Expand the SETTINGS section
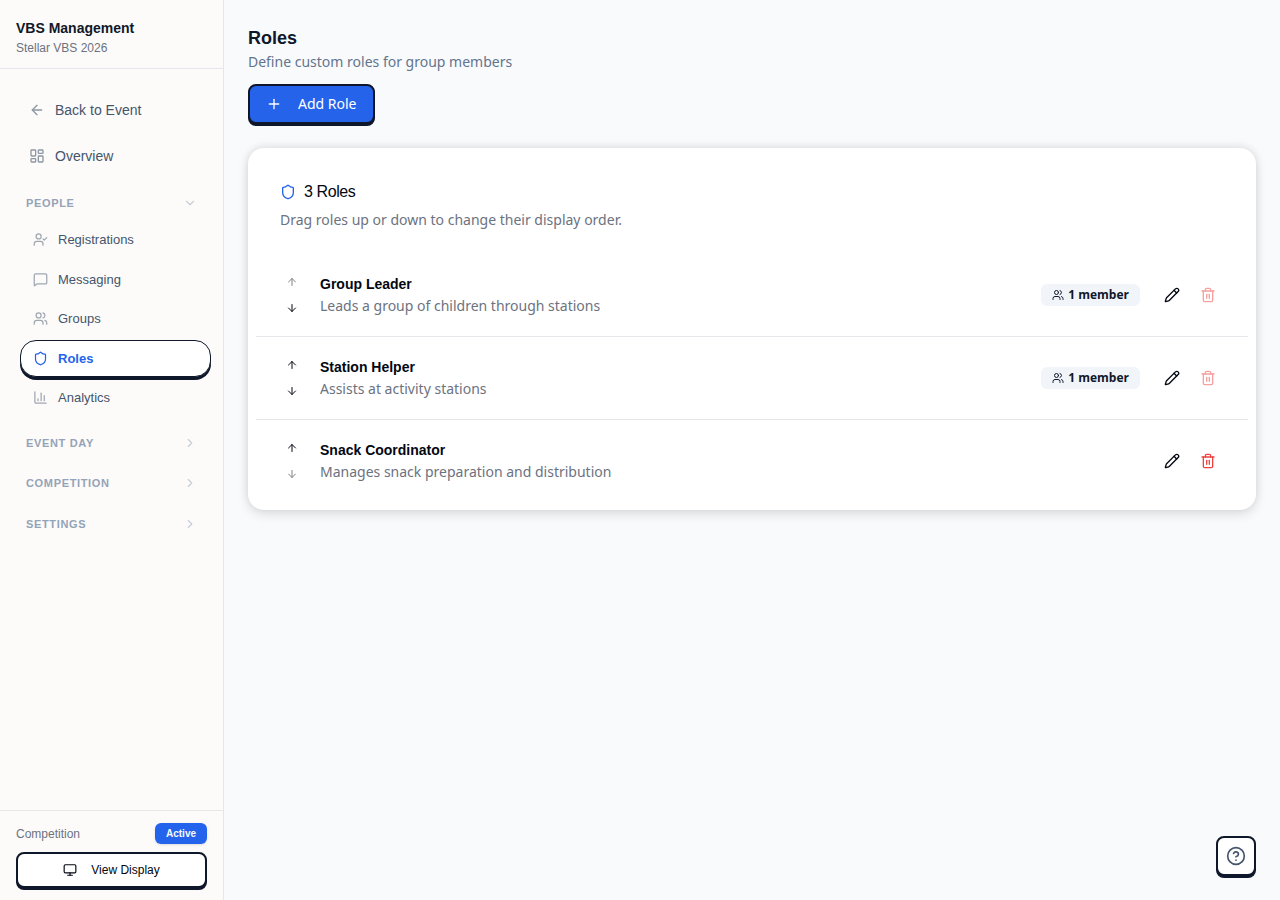Image resolution: width=1280 pixels, height=900 pixels. [x=189, y=523]
